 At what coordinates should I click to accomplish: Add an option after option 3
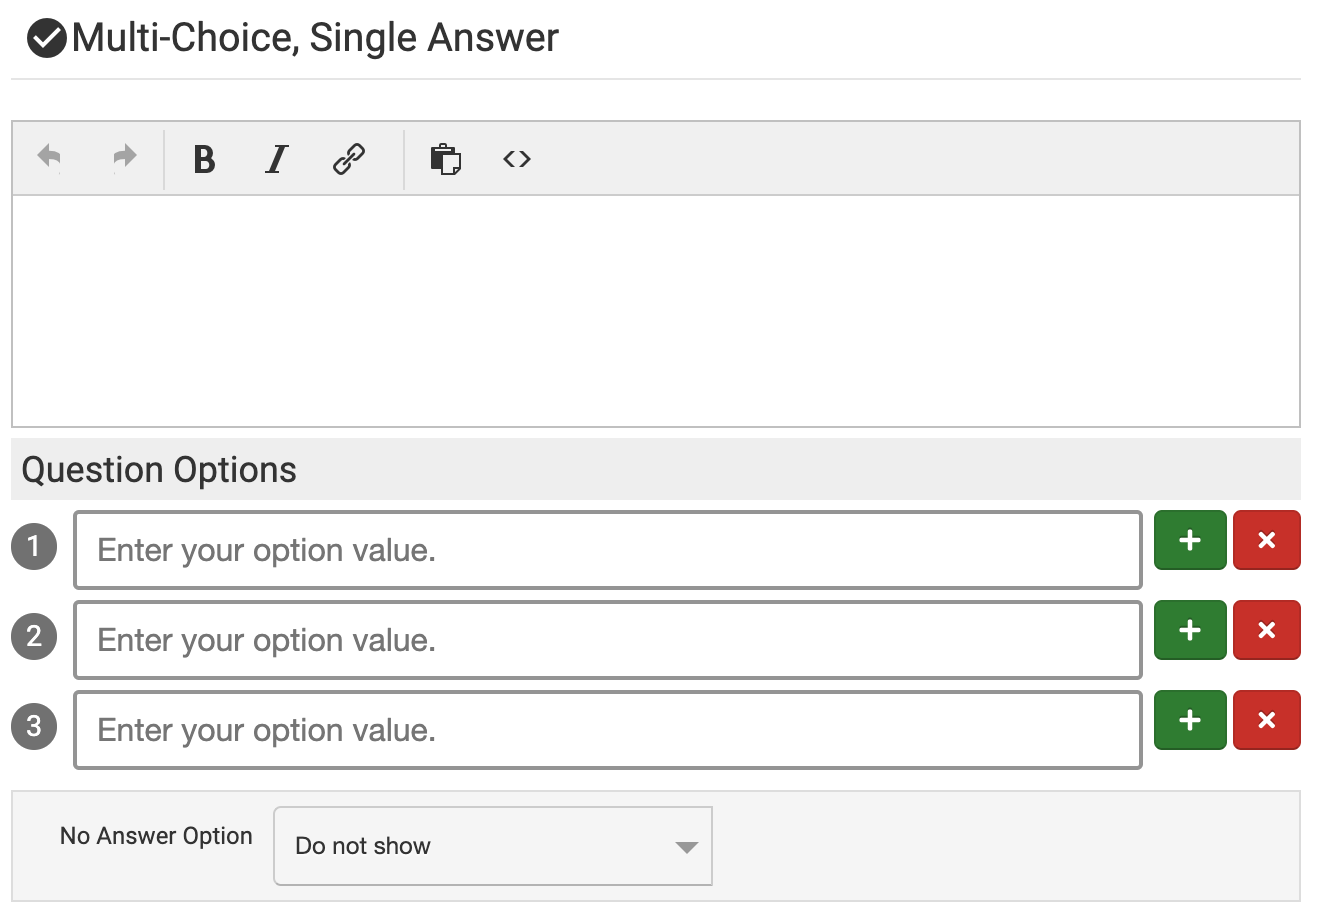click(x=1190, y=720)
